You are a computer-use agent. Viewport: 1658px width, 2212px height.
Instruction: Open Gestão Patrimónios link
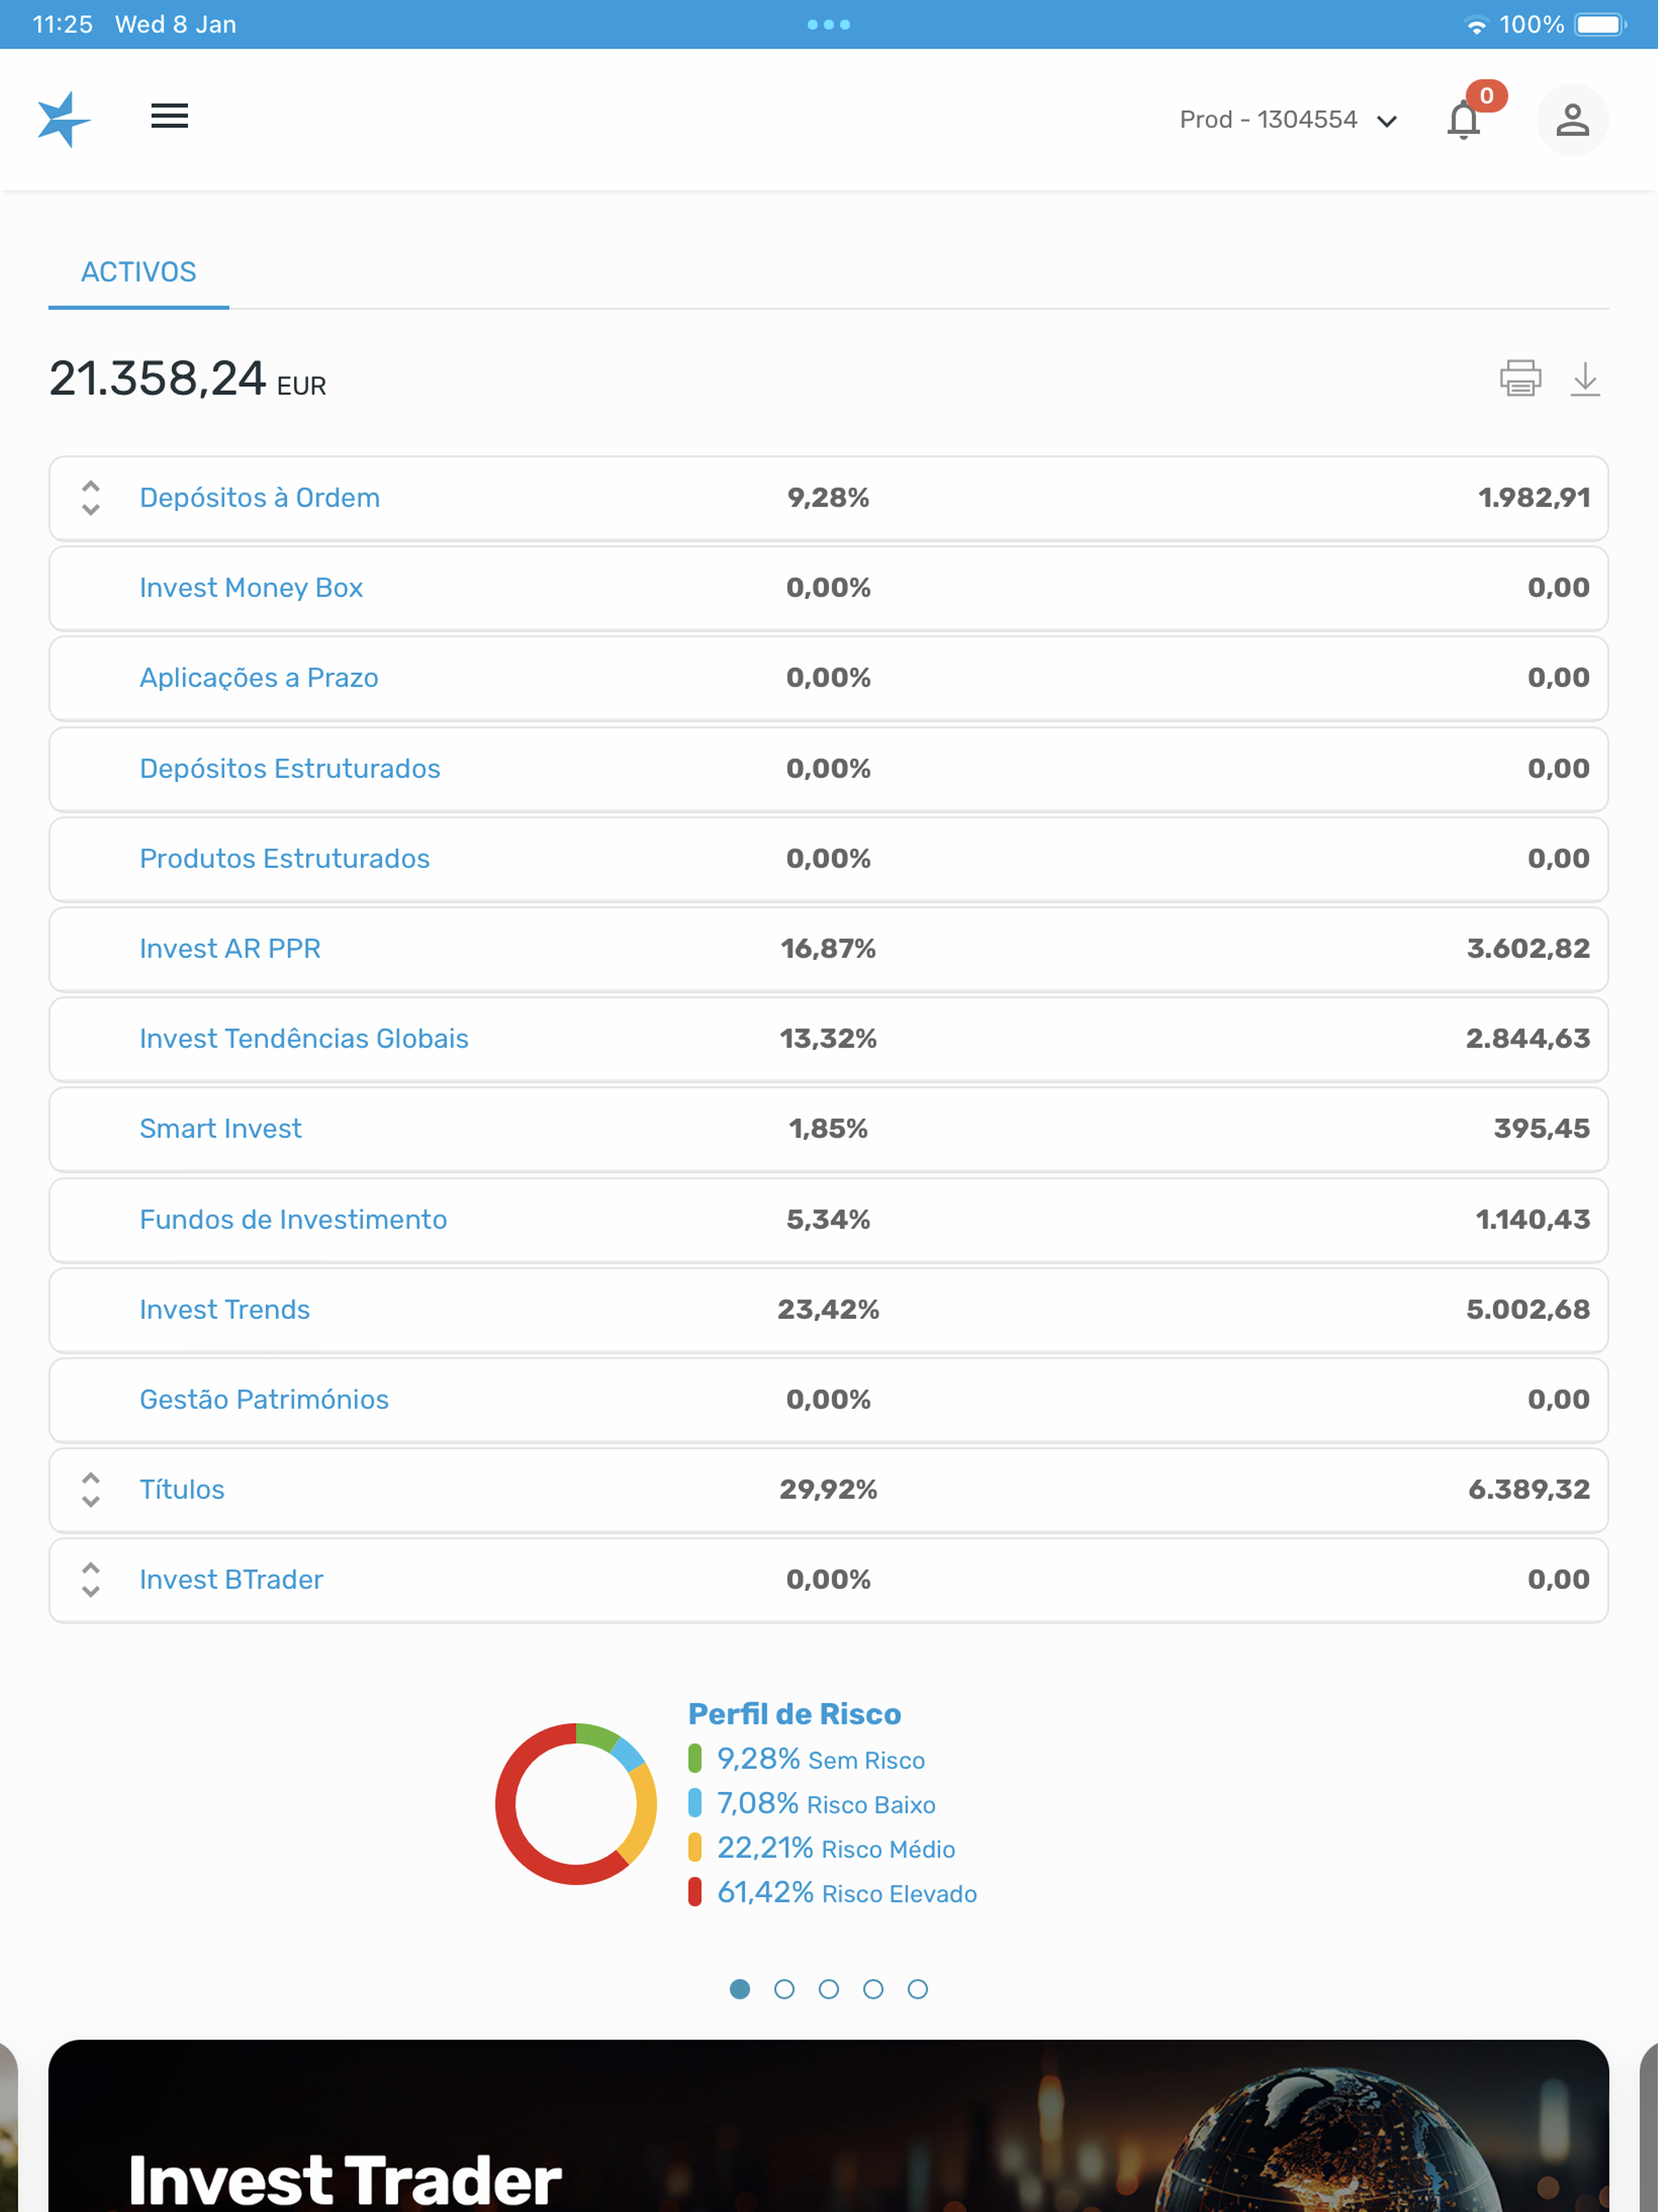(x=264, y=1399)
